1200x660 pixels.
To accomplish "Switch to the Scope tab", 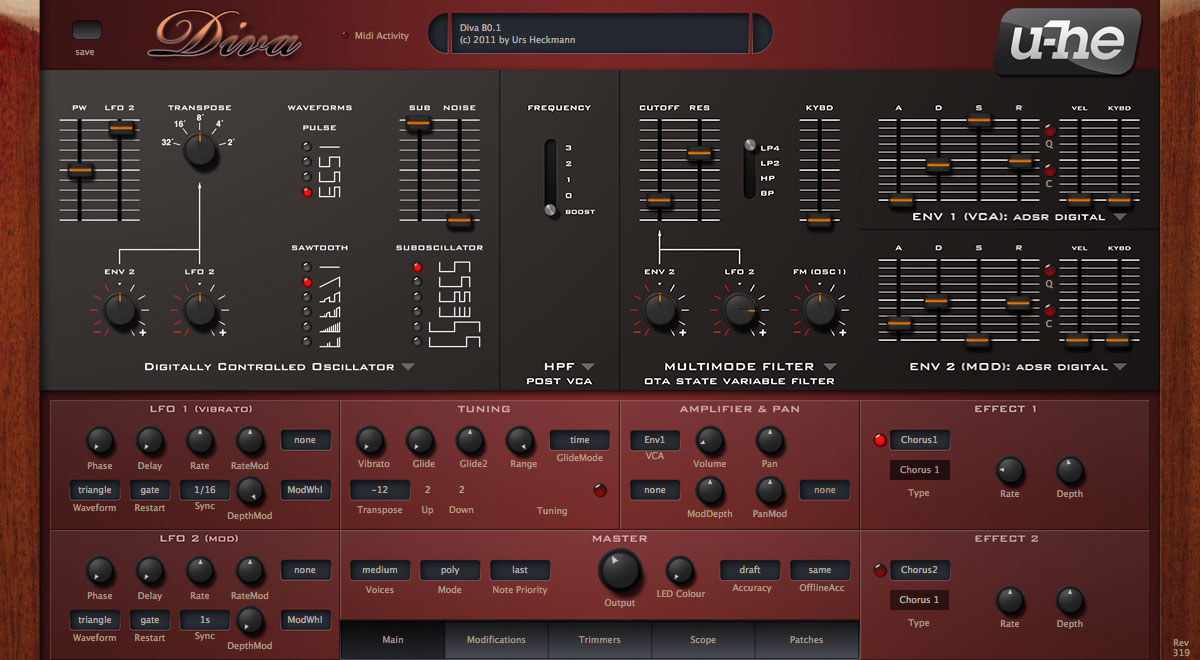I will click(703, 640).
